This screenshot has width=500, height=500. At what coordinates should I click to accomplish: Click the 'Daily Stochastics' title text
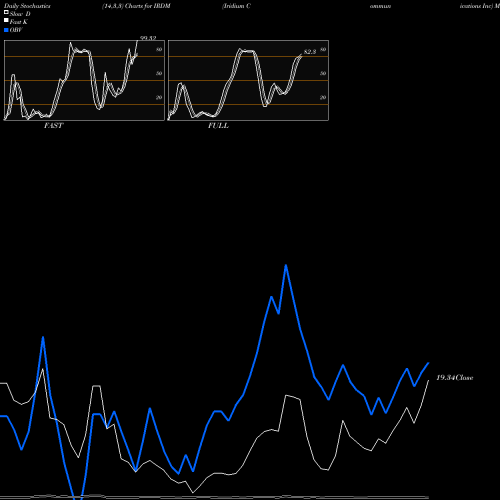point(27,6)
